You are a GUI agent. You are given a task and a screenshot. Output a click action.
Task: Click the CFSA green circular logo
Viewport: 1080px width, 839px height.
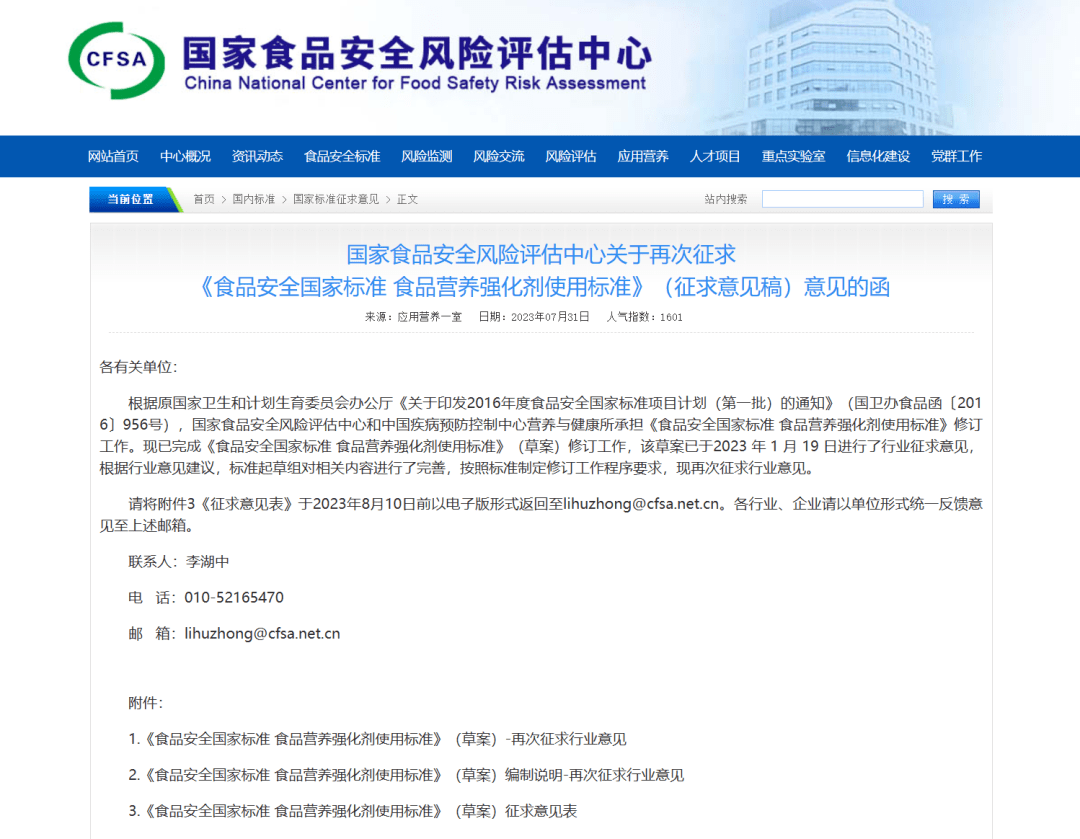(x=116, y=60)
